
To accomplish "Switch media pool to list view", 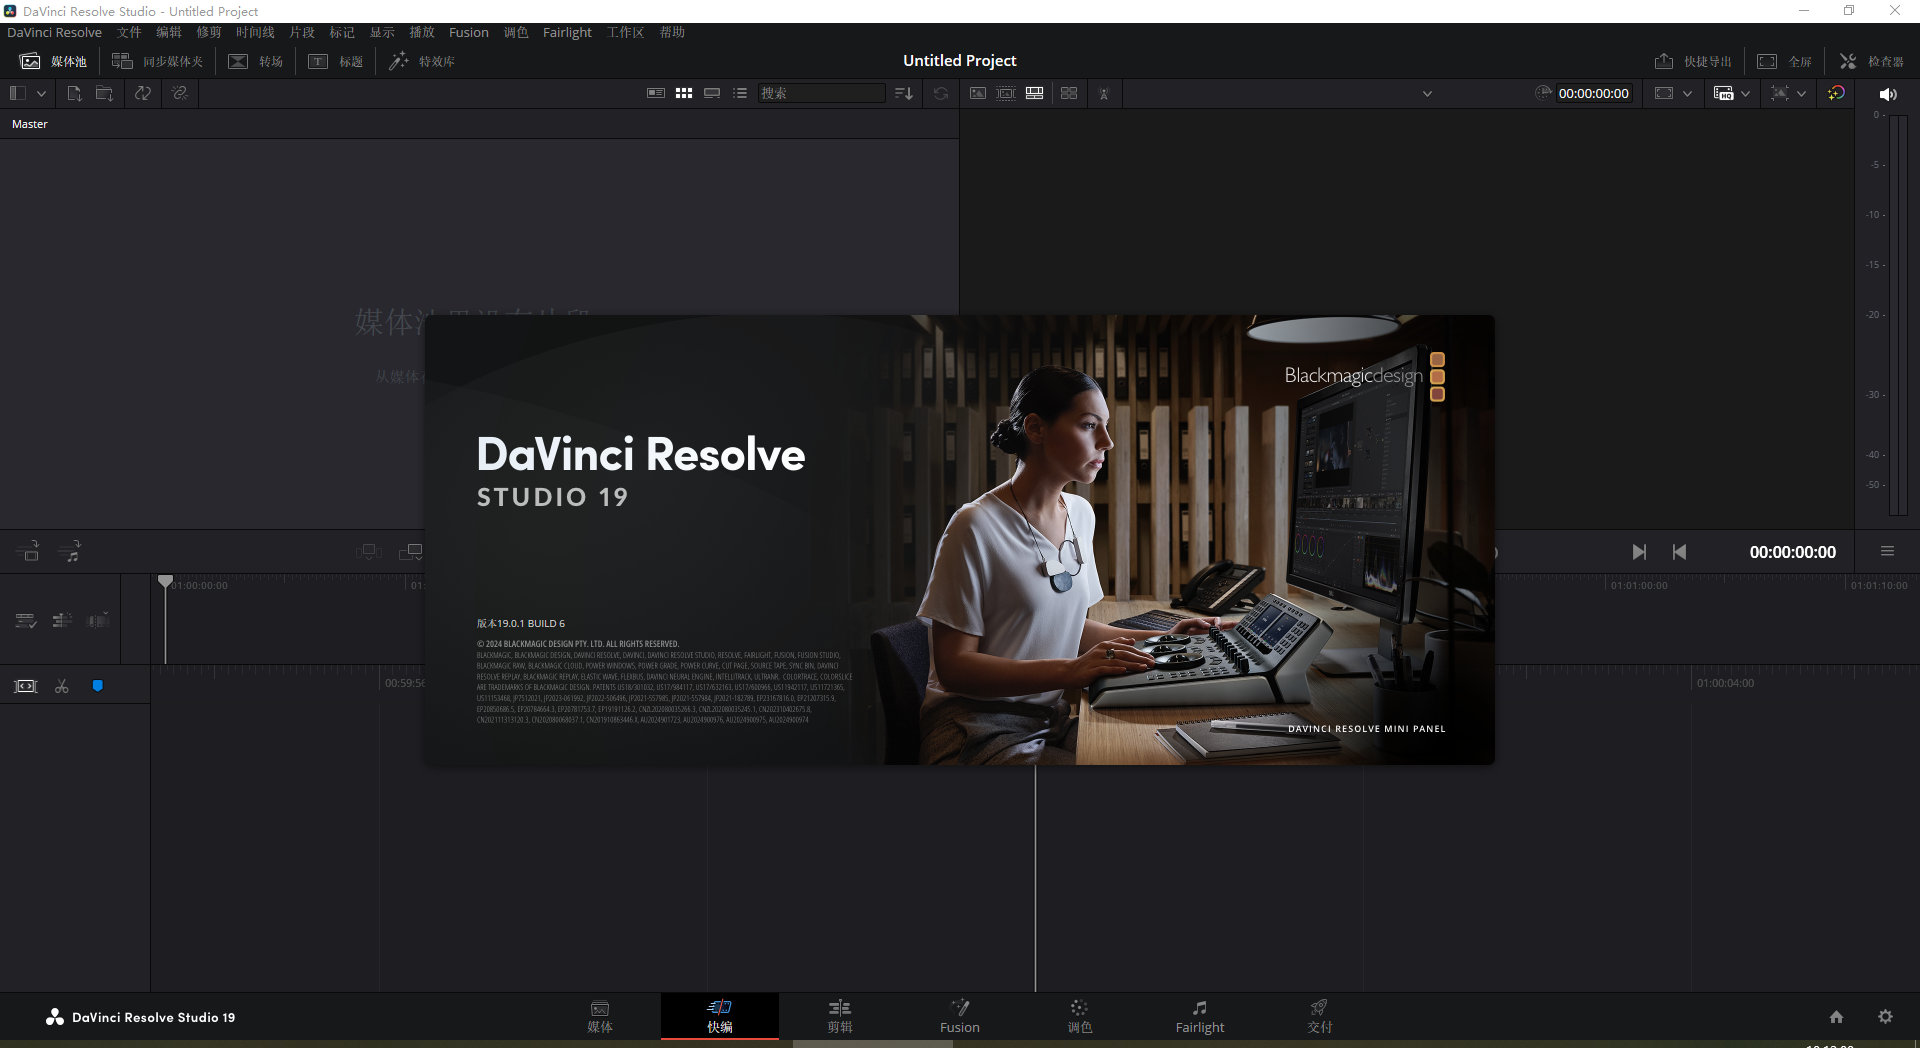I will point(740,93).
